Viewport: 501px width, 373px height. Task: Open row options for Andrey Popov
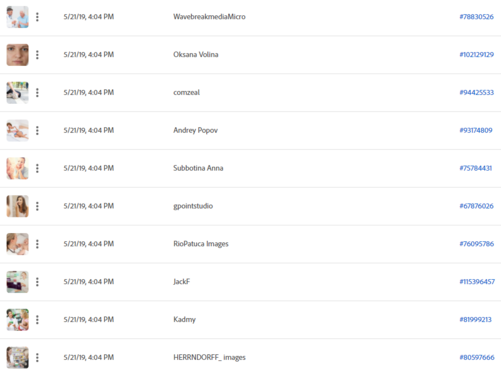coord(37,130)
